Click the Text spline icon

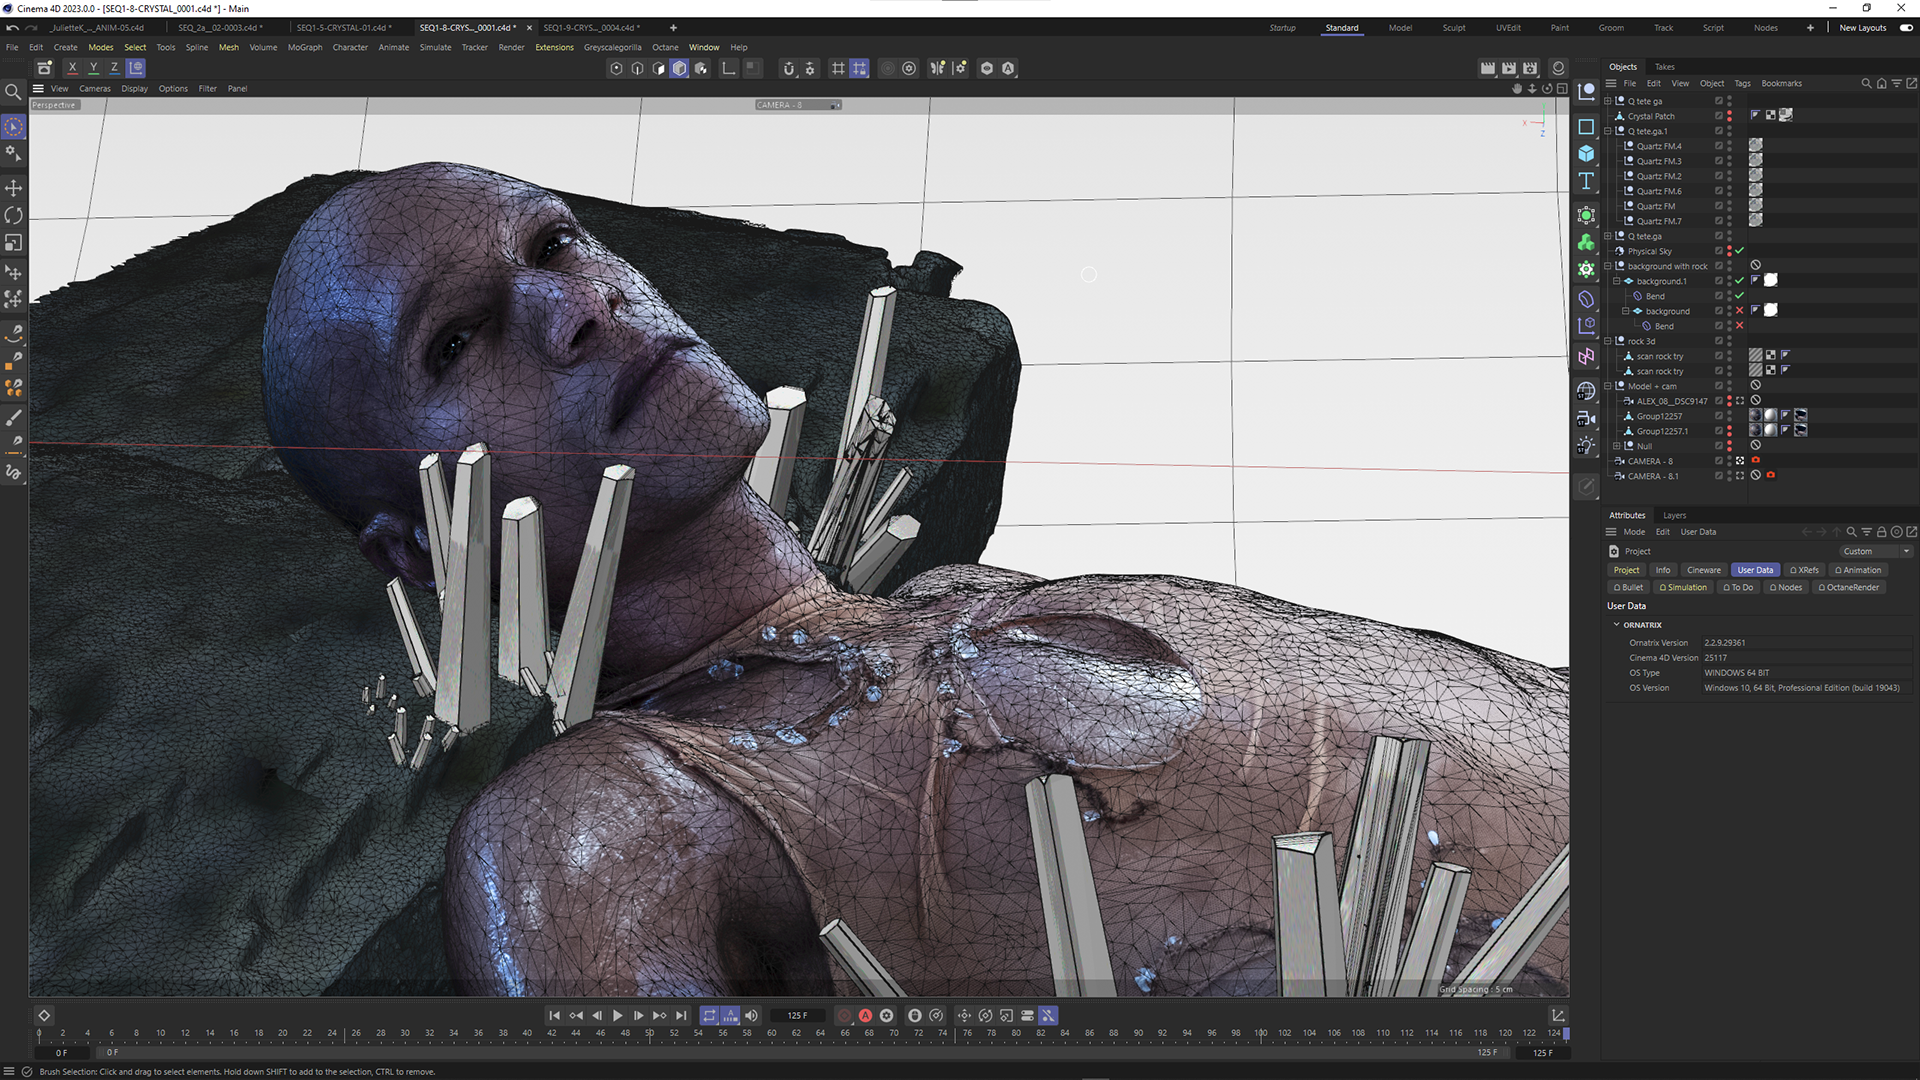(1586, 181)
